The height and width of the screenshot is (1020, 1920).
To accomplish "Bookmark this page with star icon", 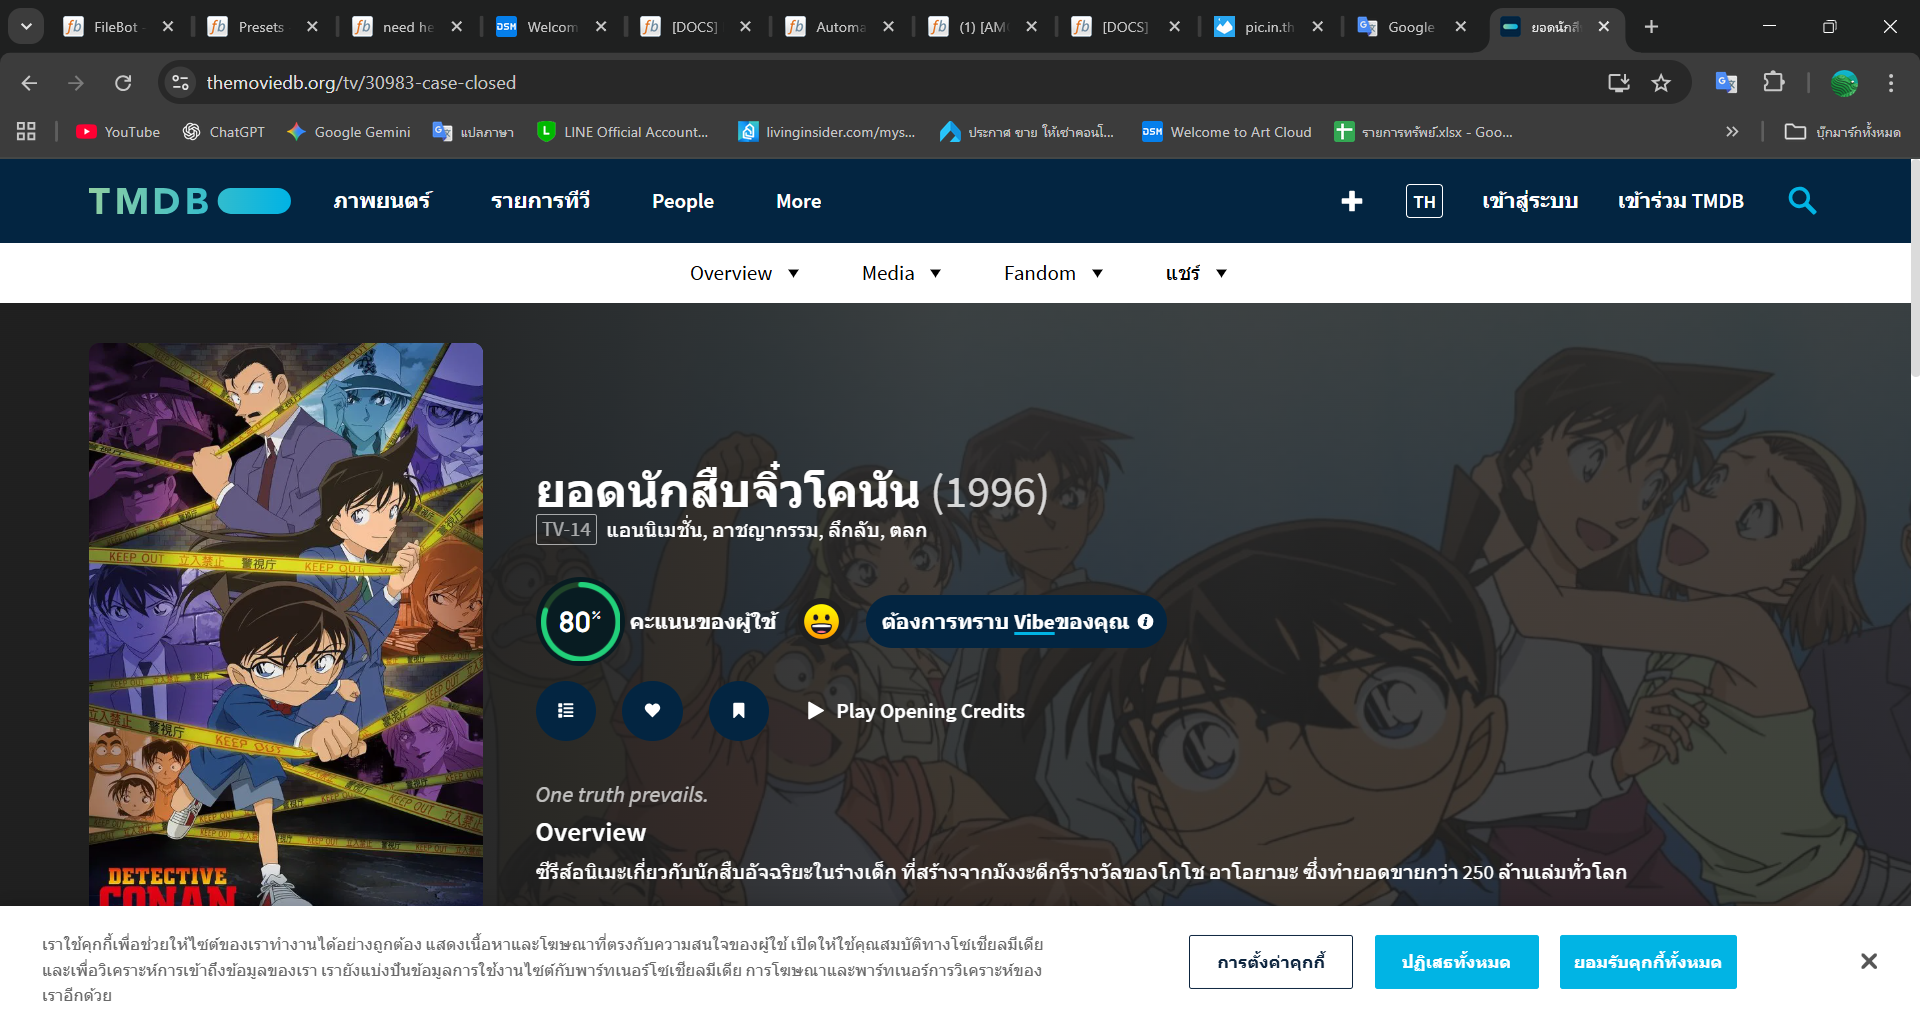I will tap(1661, 83).
